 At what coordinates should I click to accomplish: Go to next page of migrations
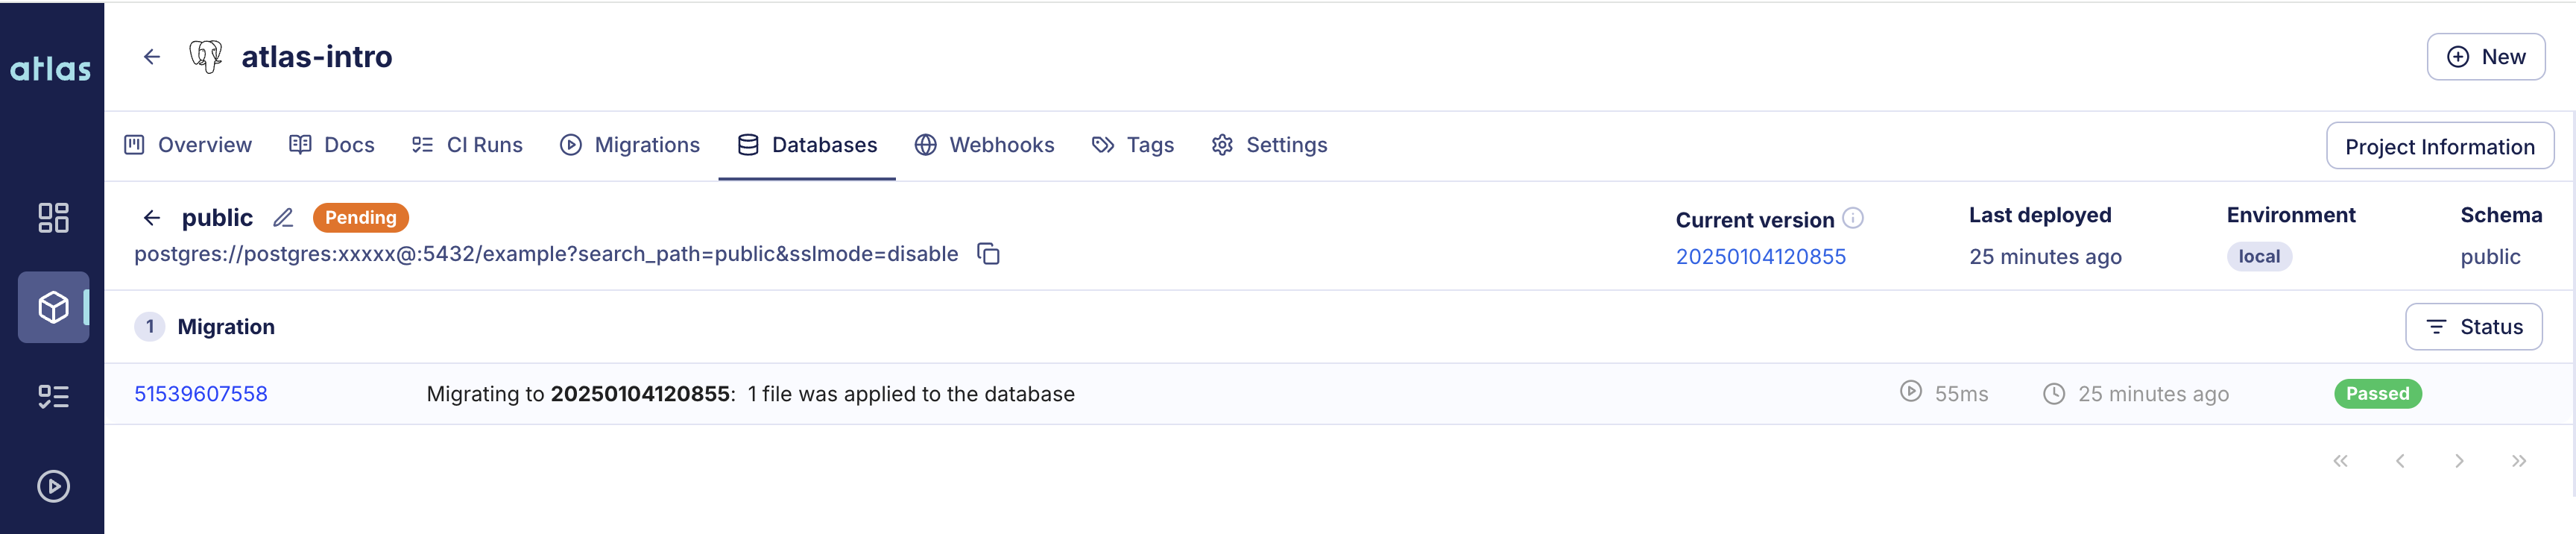(2459, 461)
